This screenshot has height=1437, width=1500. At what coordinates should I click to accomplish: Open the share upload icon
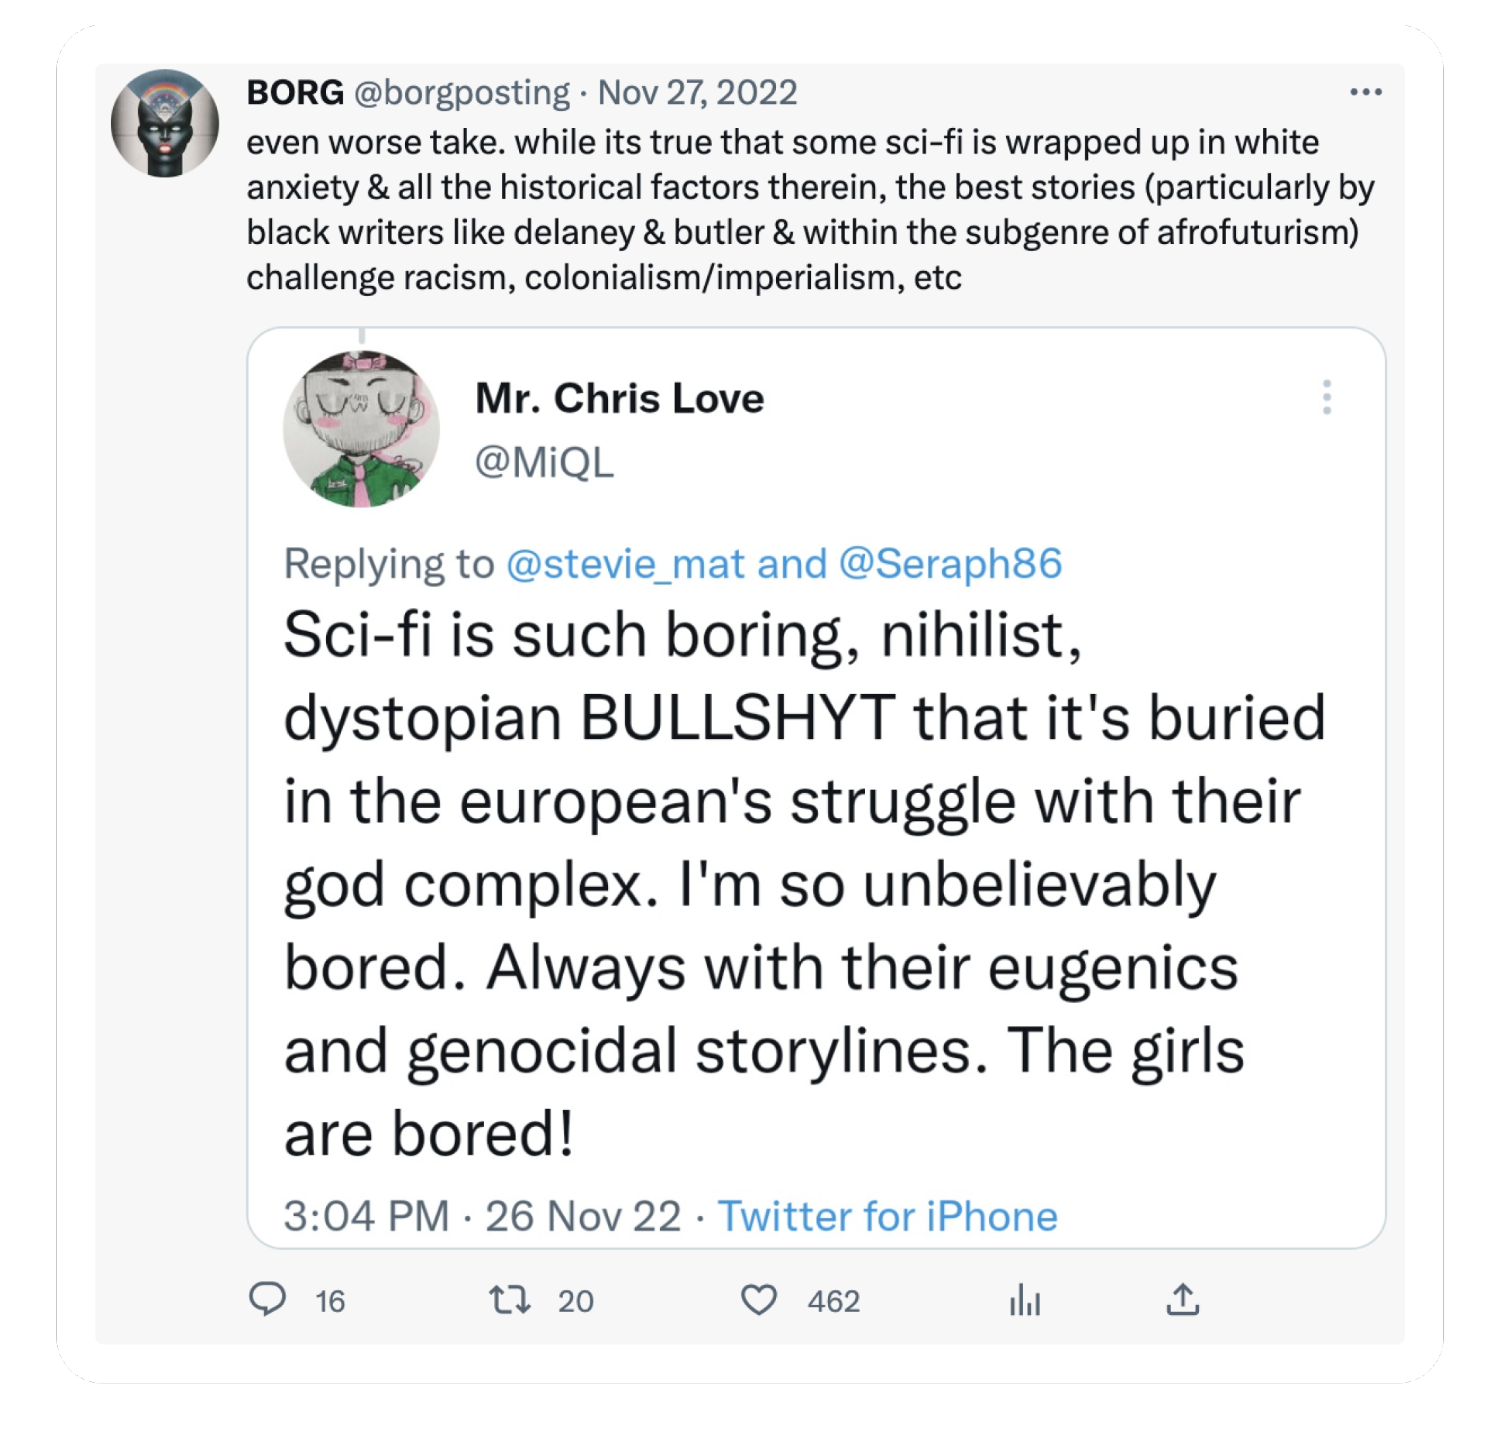(x=1183, y=1299)
